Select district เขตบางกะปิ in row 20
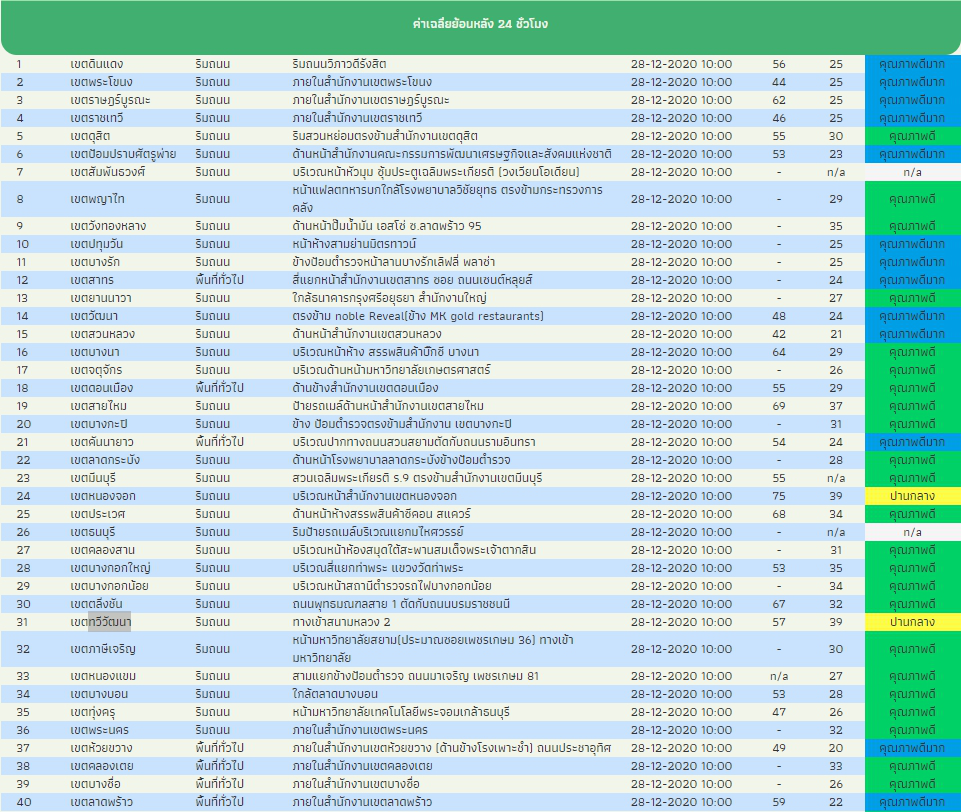 pos(98,423)
